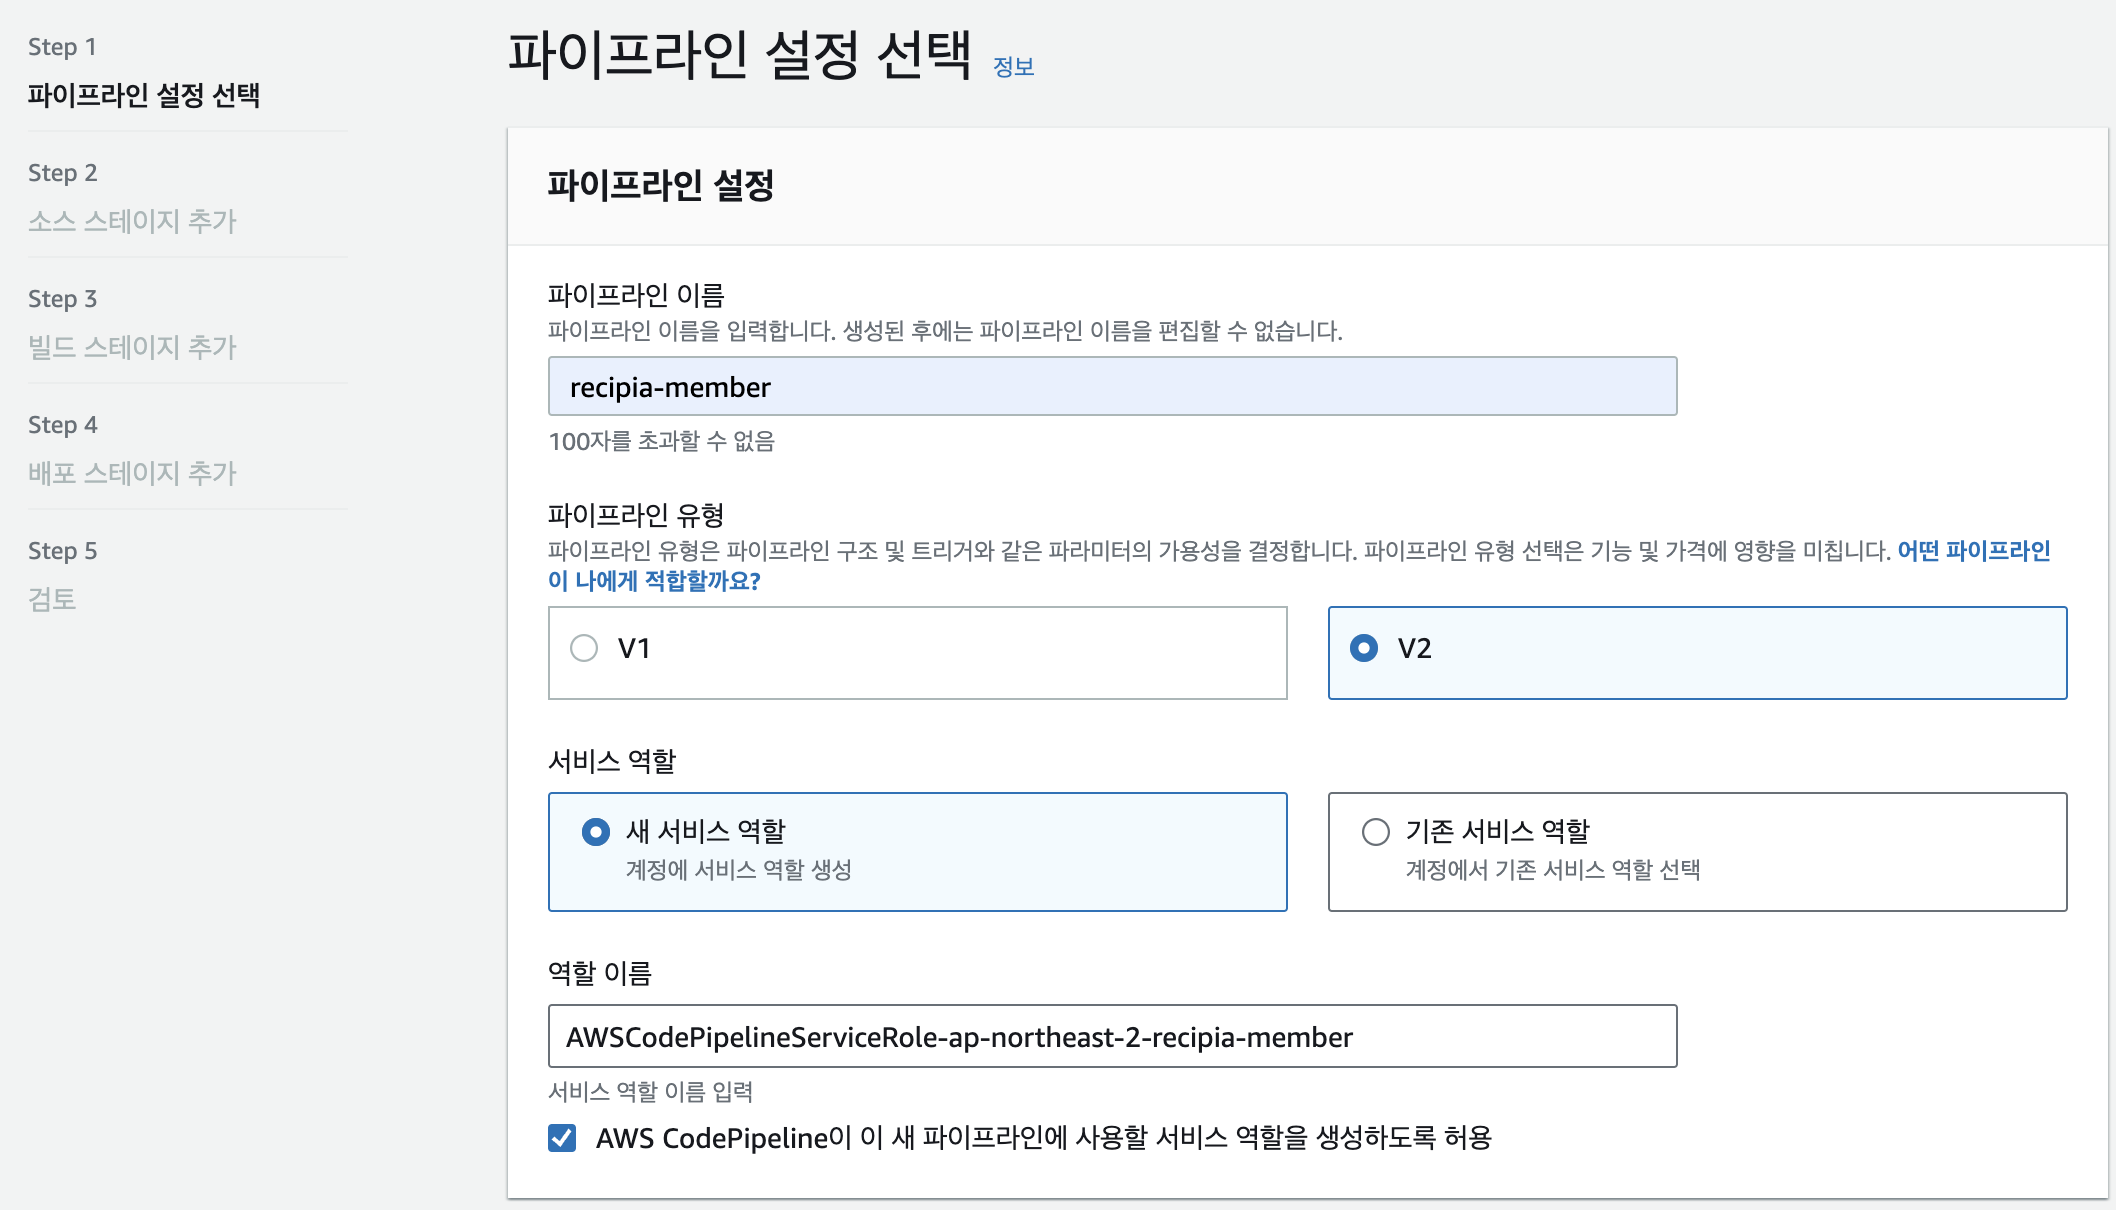Image resolution: width=2116 pixels, height=1210 pixels.
Task: Toggle the V2 radio inside its selection card
Action: (x=1365, y=648)
